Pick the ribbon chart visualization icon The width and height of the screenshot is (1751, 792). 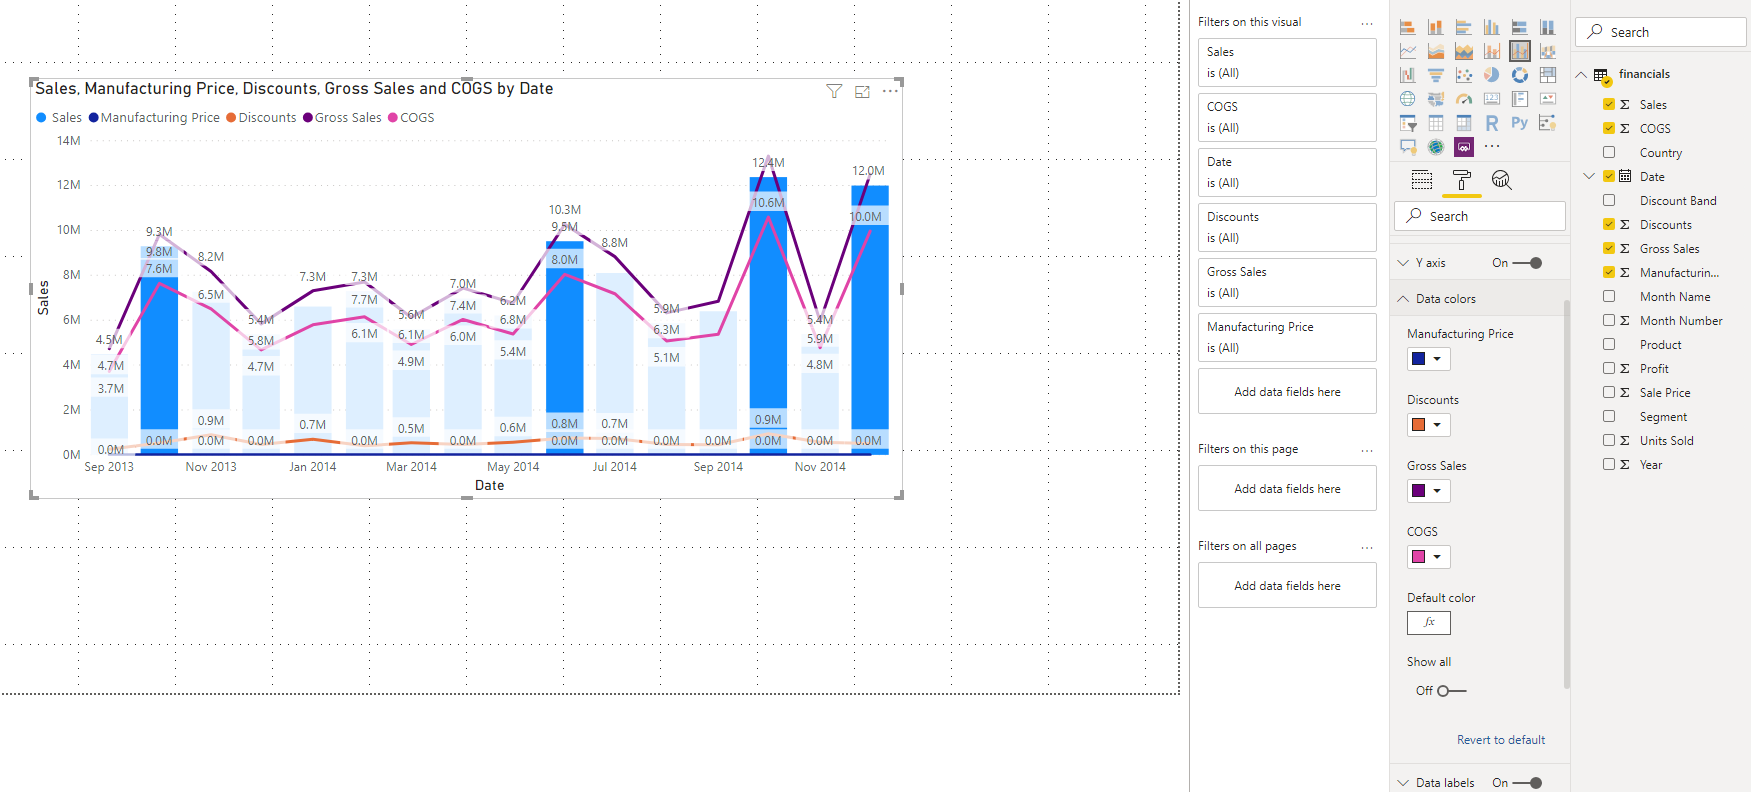1548,51
